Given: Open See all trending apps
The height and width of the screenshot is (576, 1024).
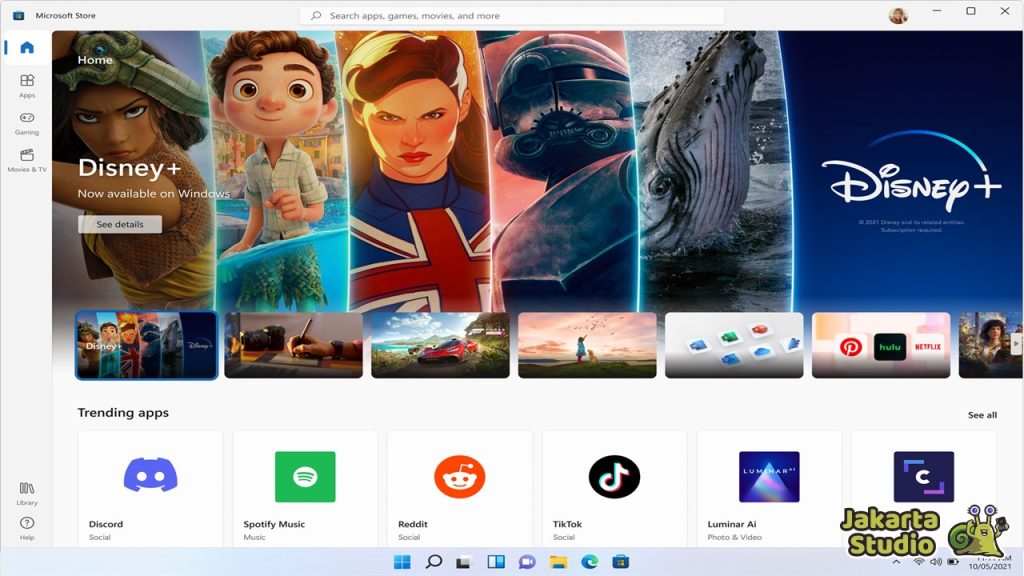Looking at the screenshot, I should point(982,415).
